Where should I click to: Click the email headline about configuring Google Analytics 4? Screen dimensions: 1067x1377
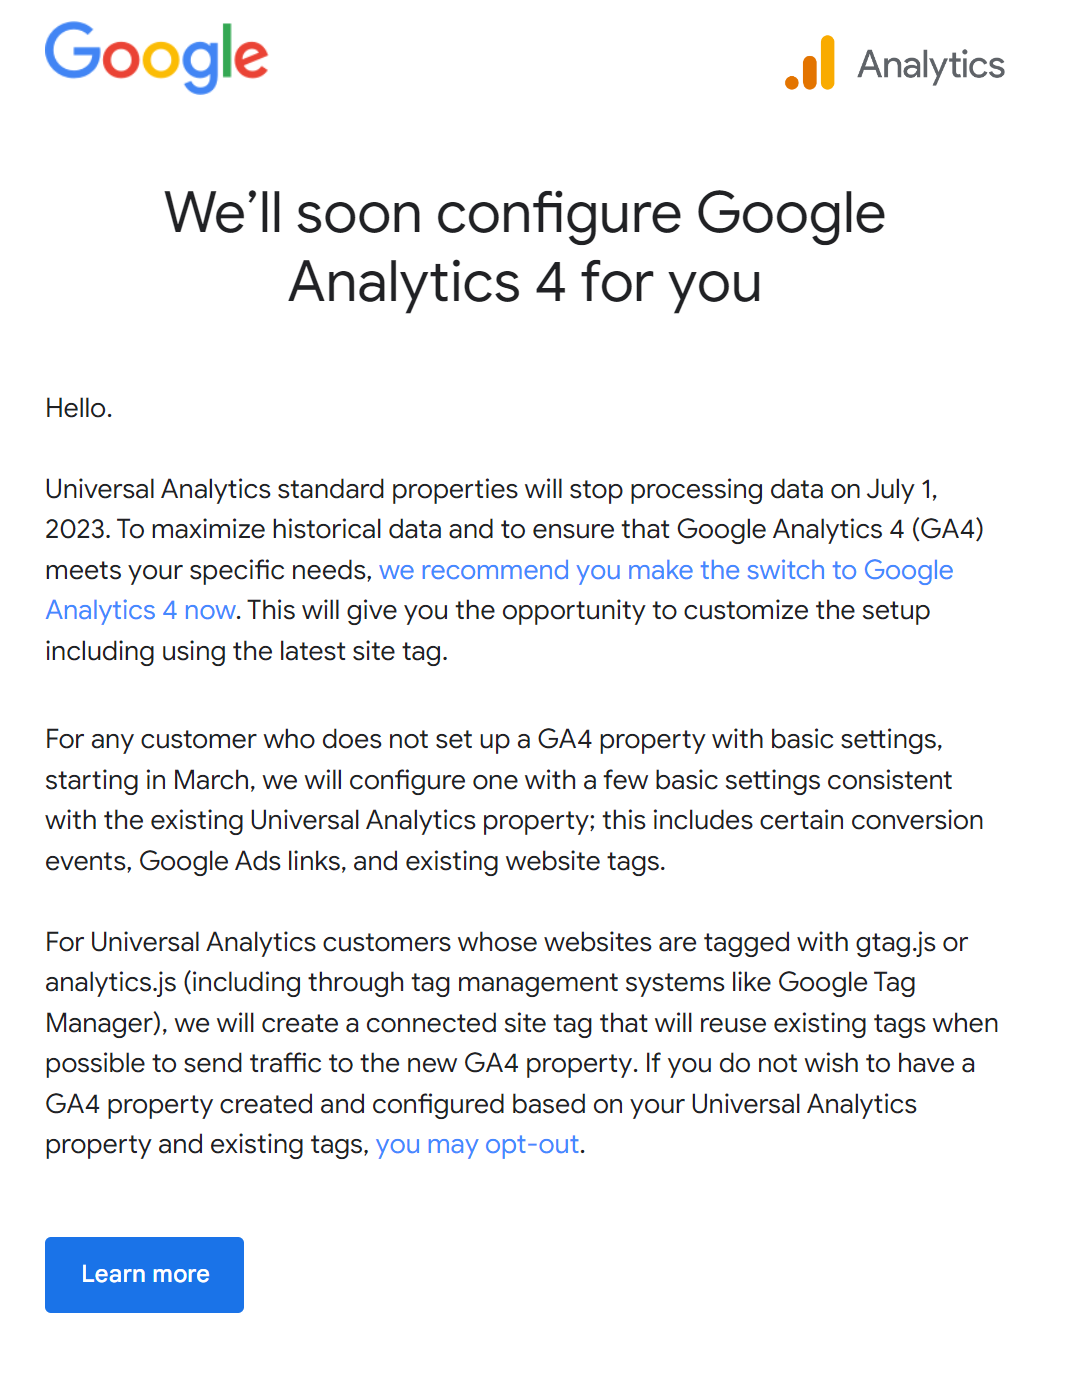[x=525, y=247]
